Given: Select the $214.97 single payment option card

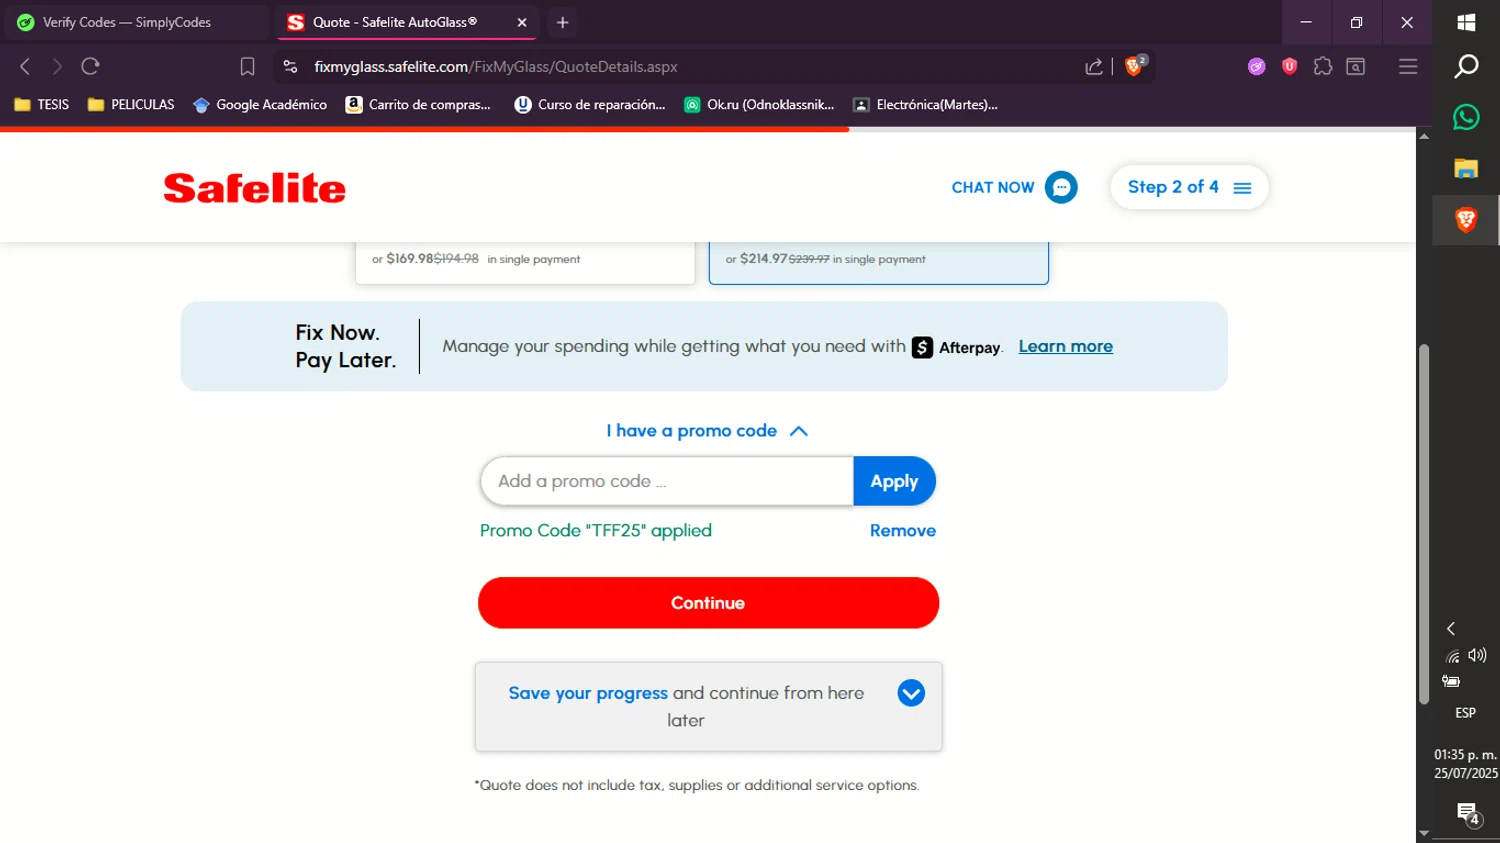Looking at the screenshot, I should (x=879, y=262).
